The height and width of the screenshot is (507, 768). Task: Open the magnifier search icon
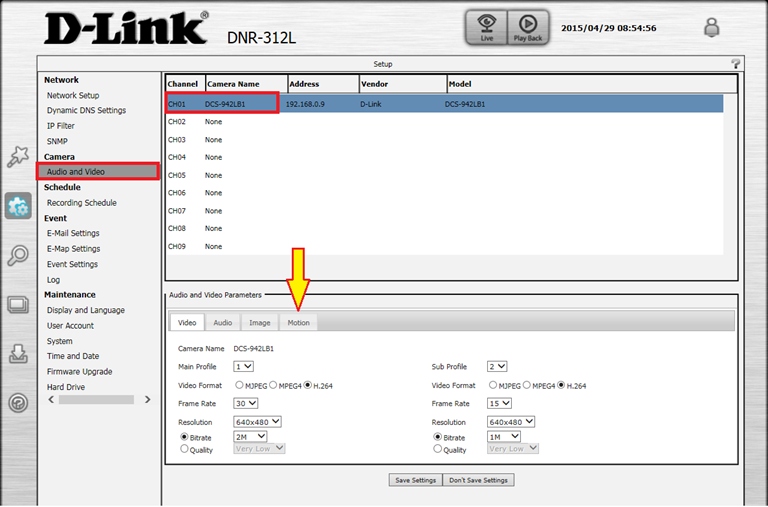pyautogui.click(x=18, y=255)
